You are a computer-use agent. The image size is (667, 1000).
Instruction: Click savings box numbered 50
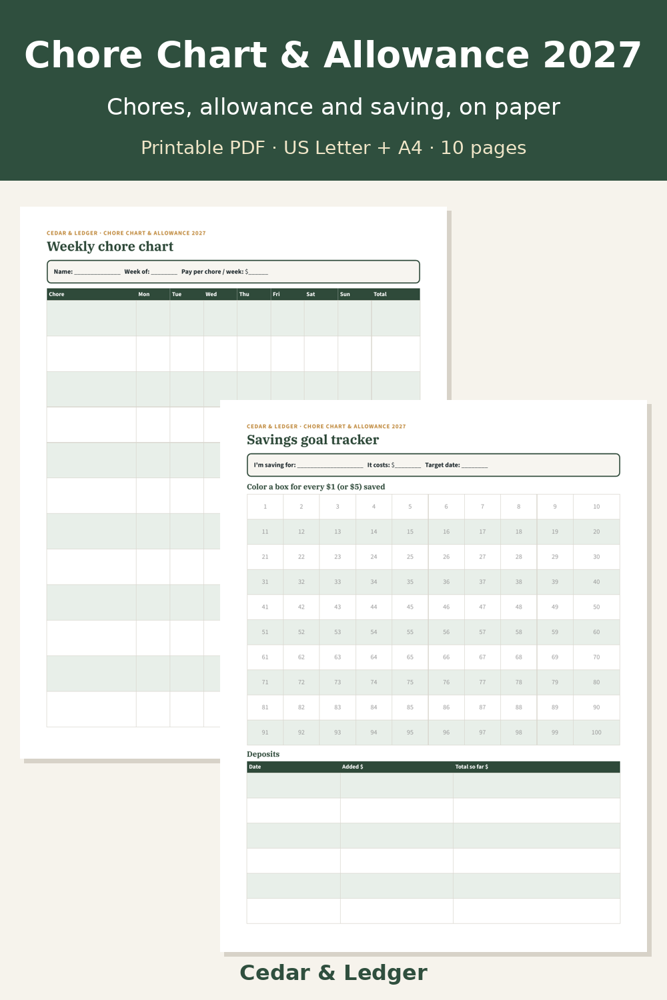(x=596, y=607)
